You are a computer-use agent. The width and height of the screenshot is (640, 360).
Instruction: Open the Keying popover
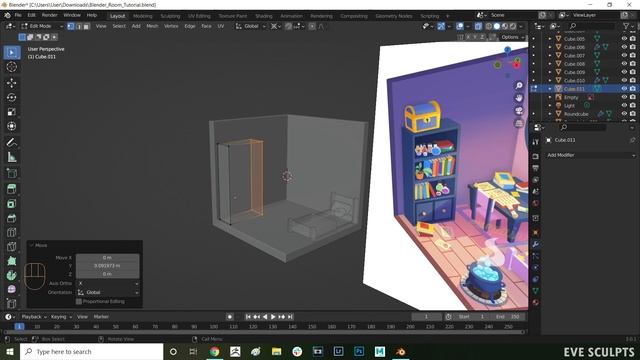click(61, 317)
